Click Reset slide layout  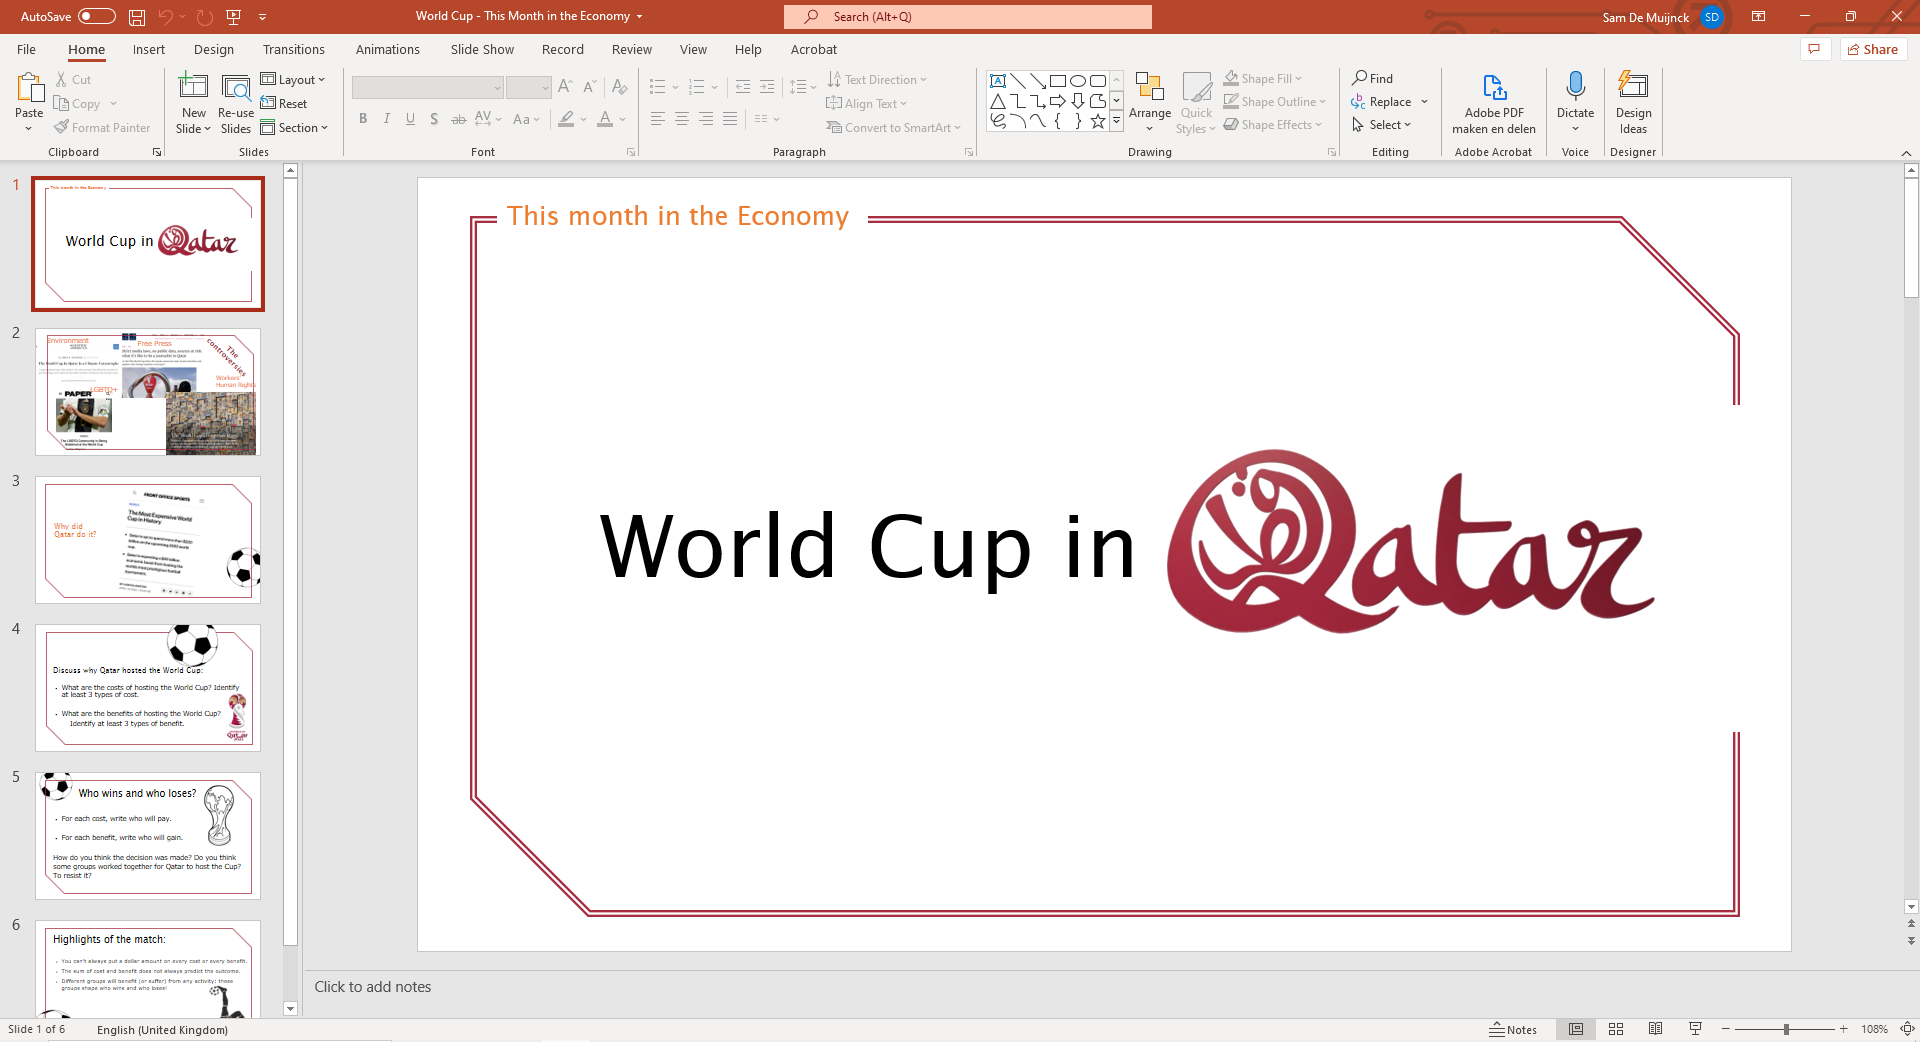(x=284, y=104)
